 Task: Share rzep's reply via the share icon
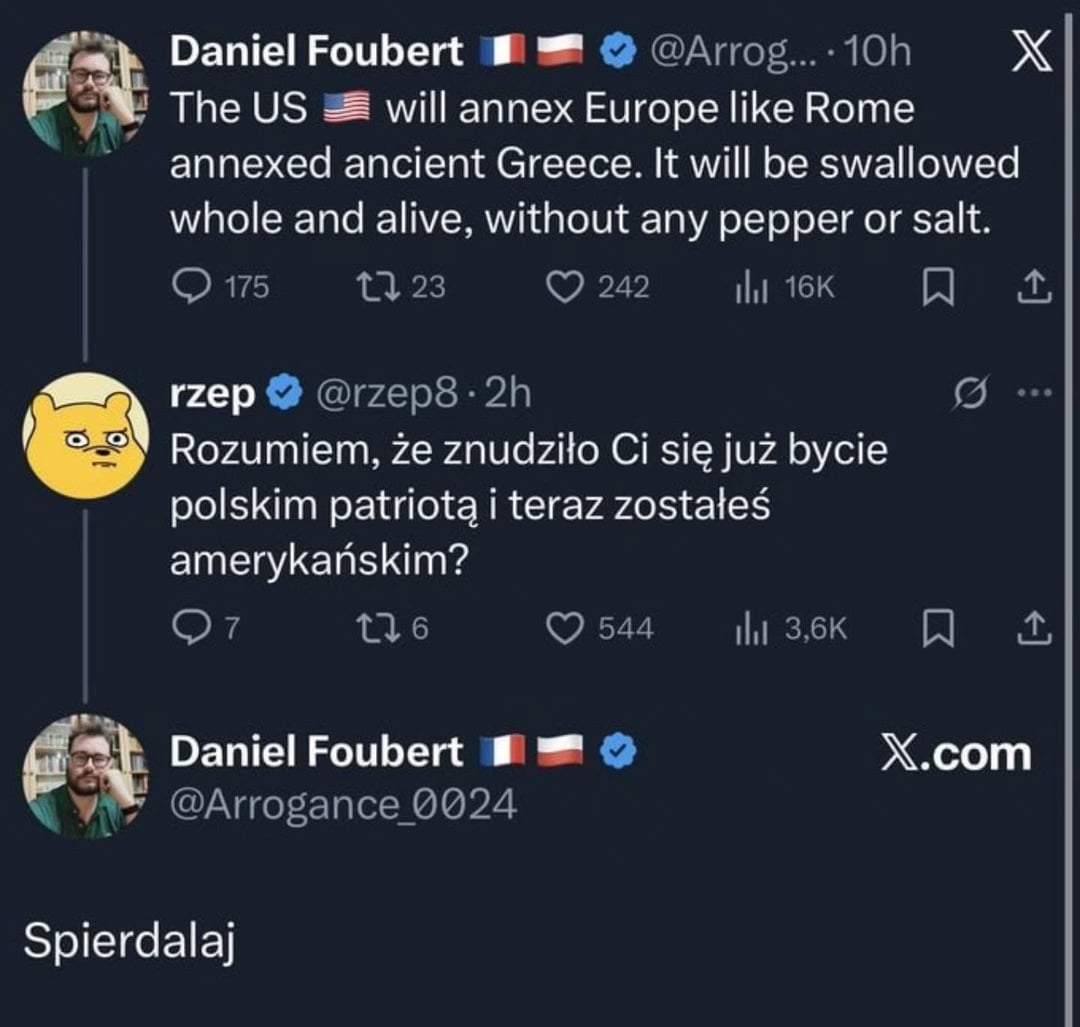1035,628
